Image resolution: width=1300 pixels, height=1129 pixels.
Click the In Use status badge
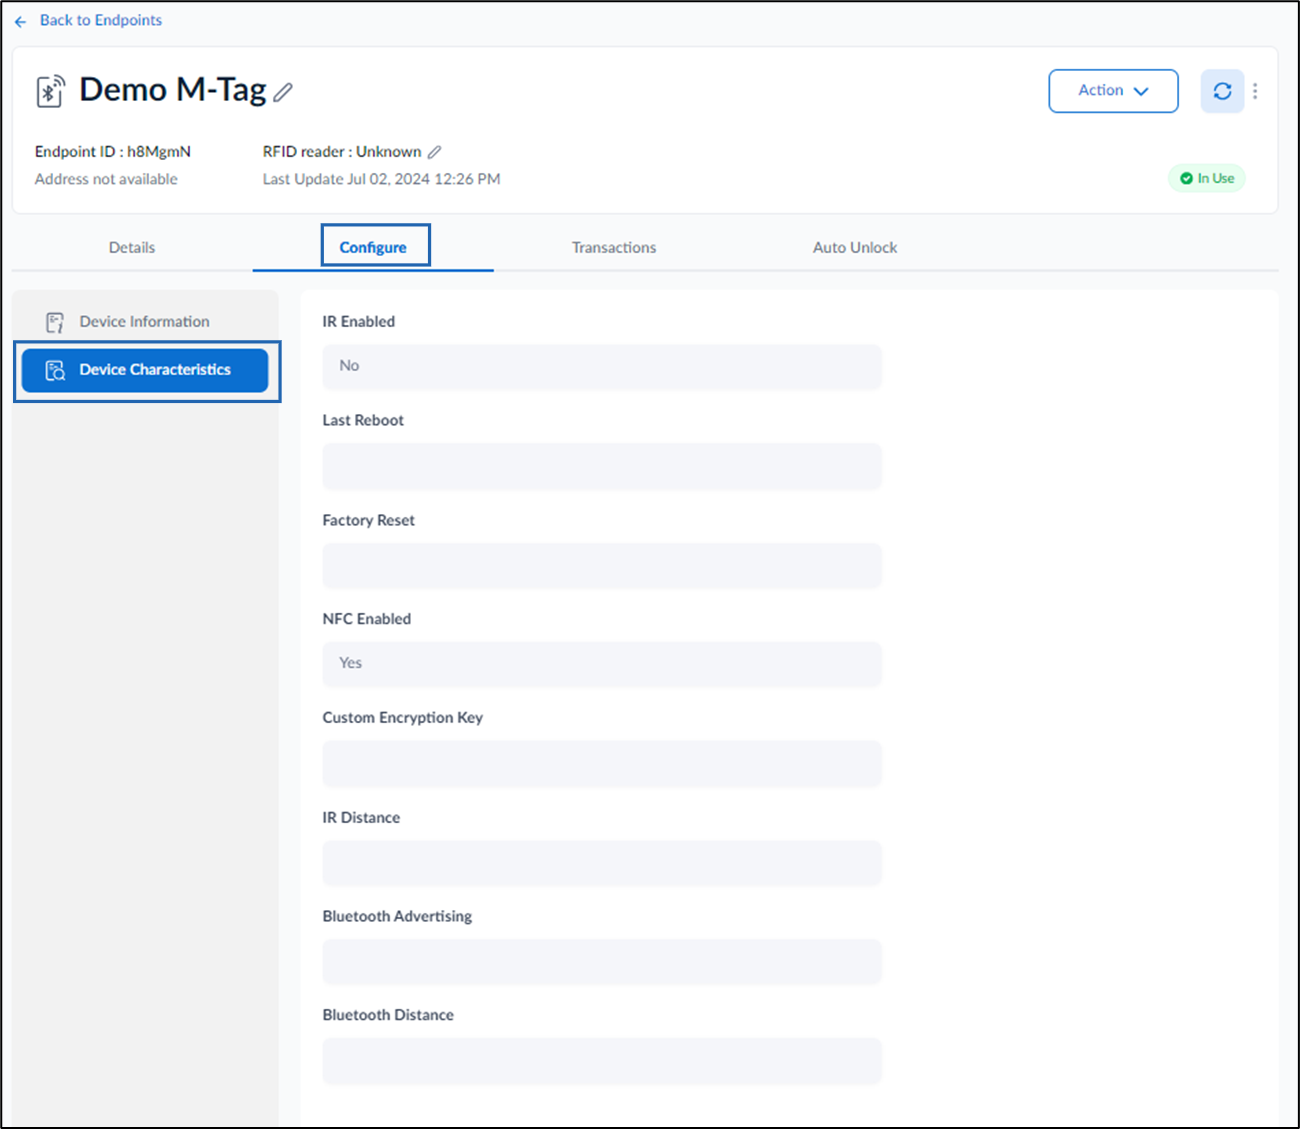(x=1207, y=178)
